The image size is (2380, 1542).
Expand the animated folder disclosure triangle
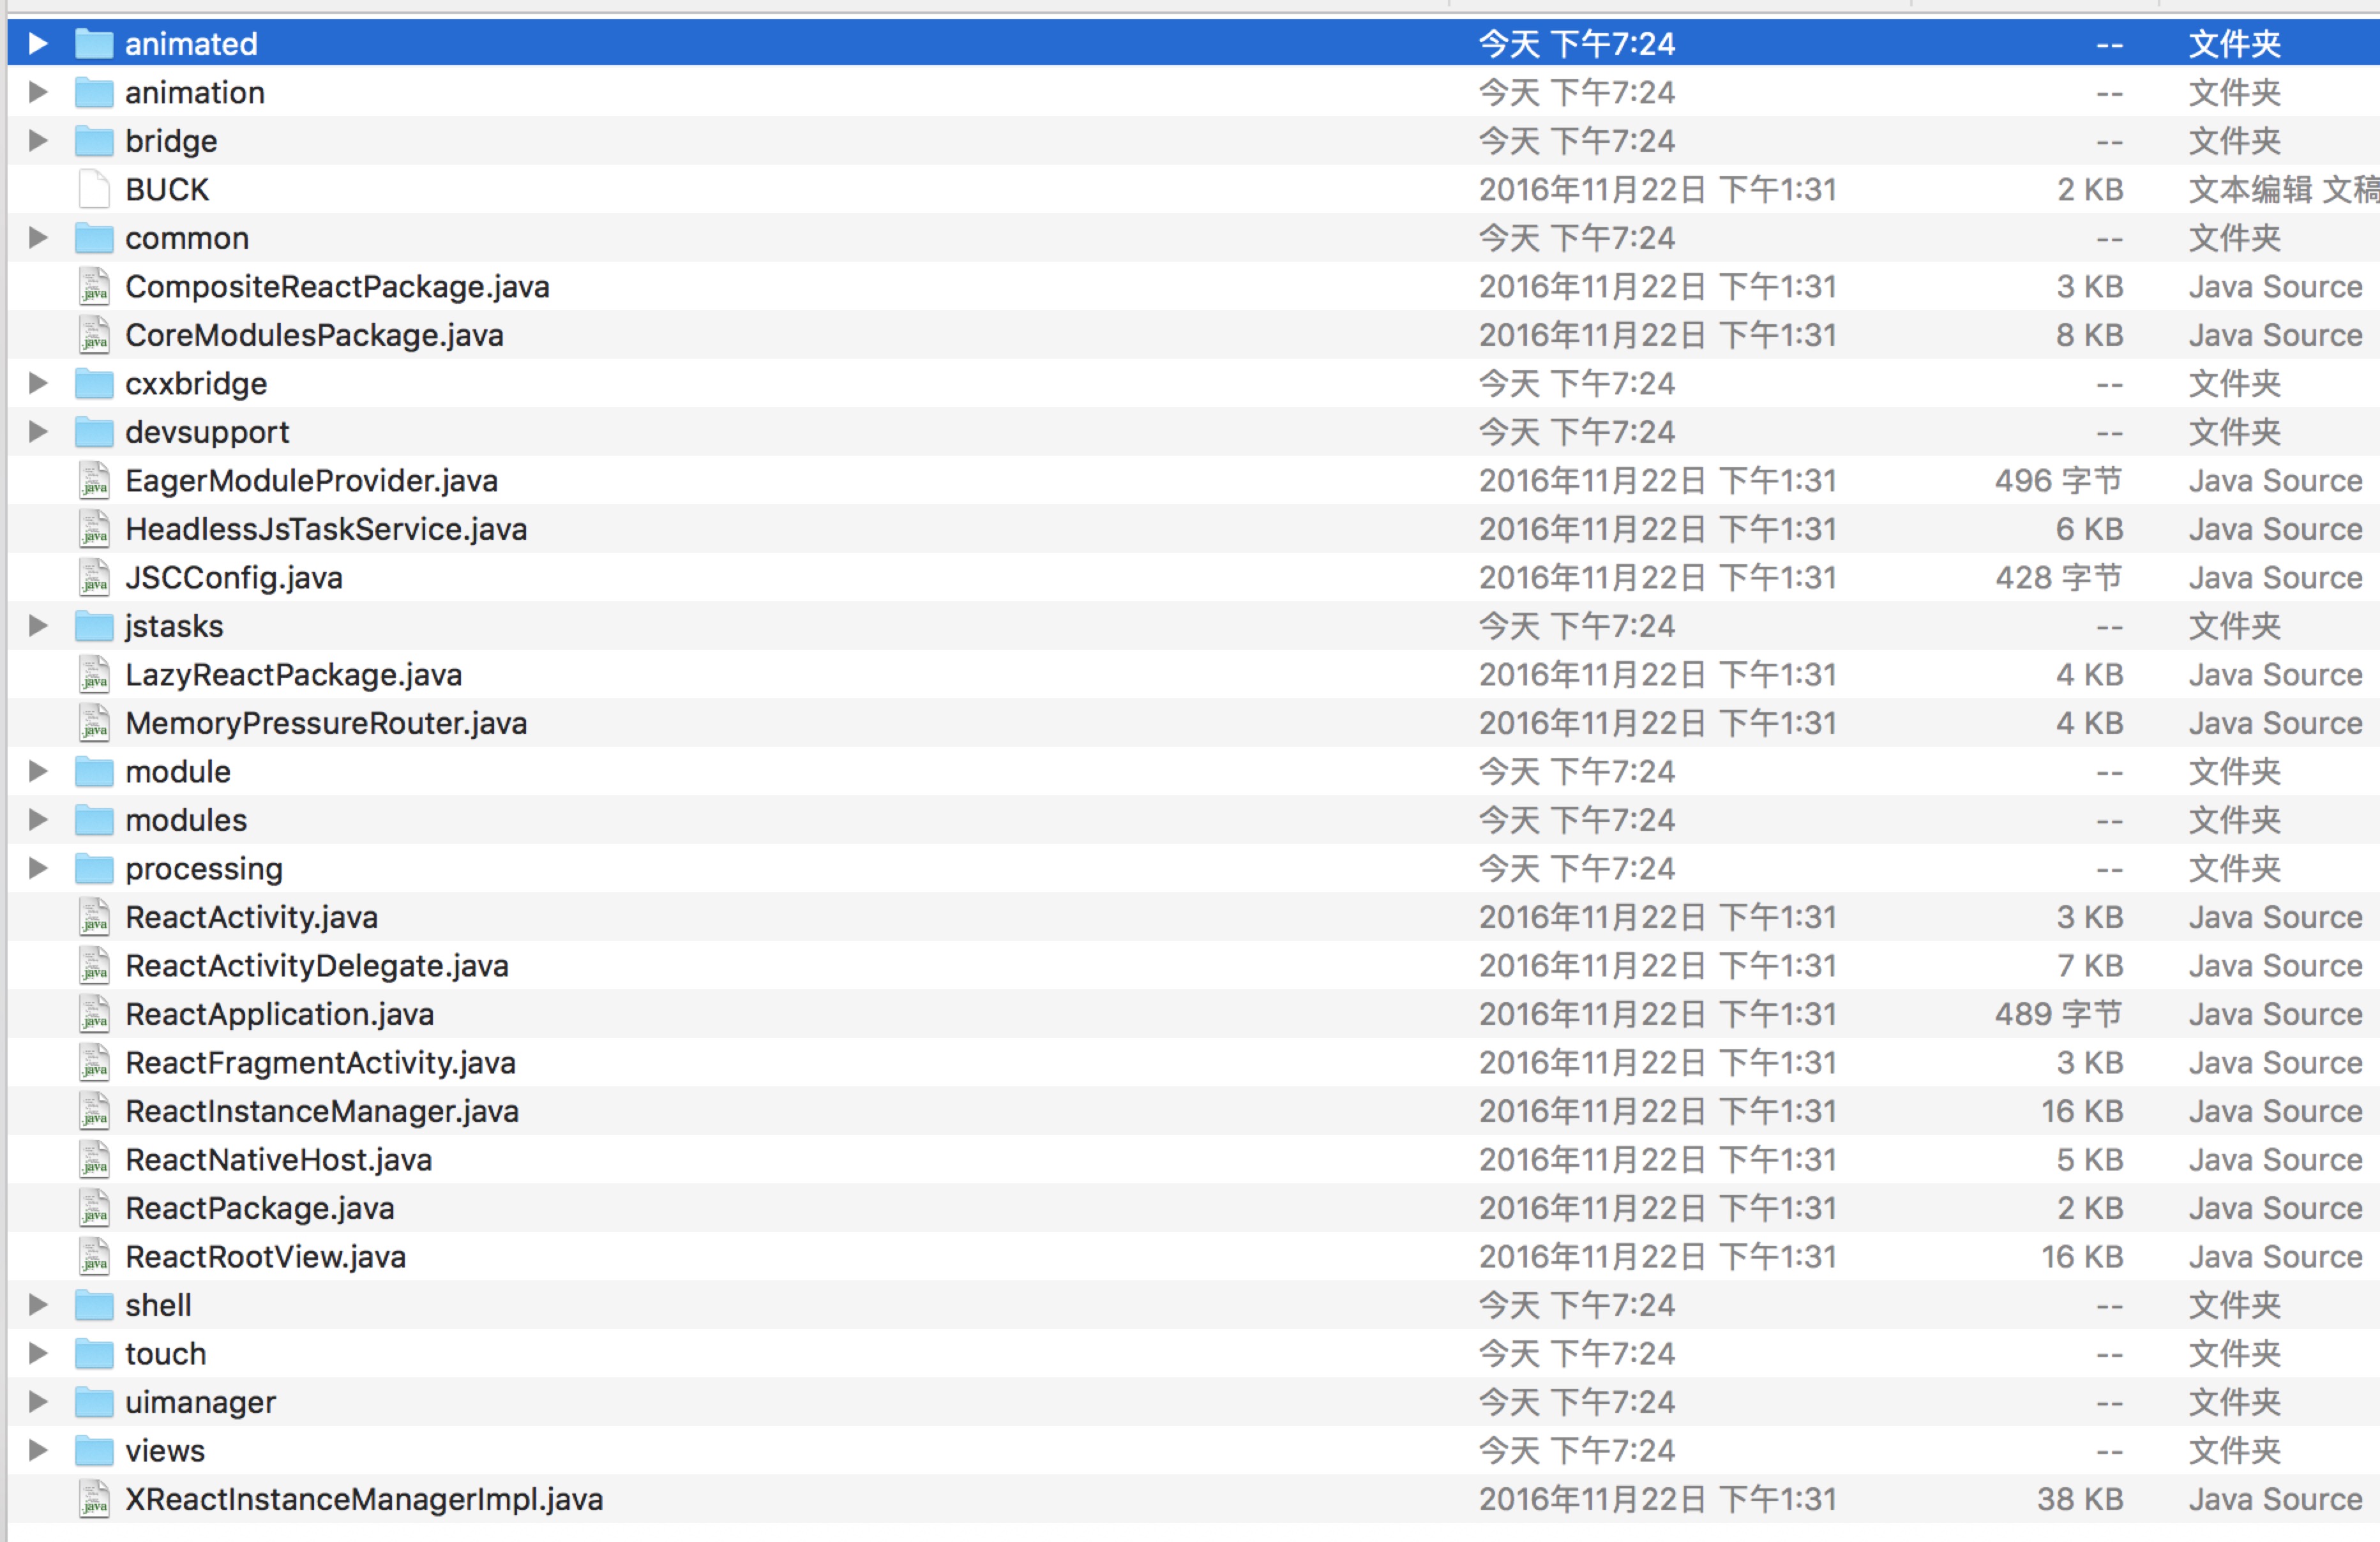tap(38, 43)
